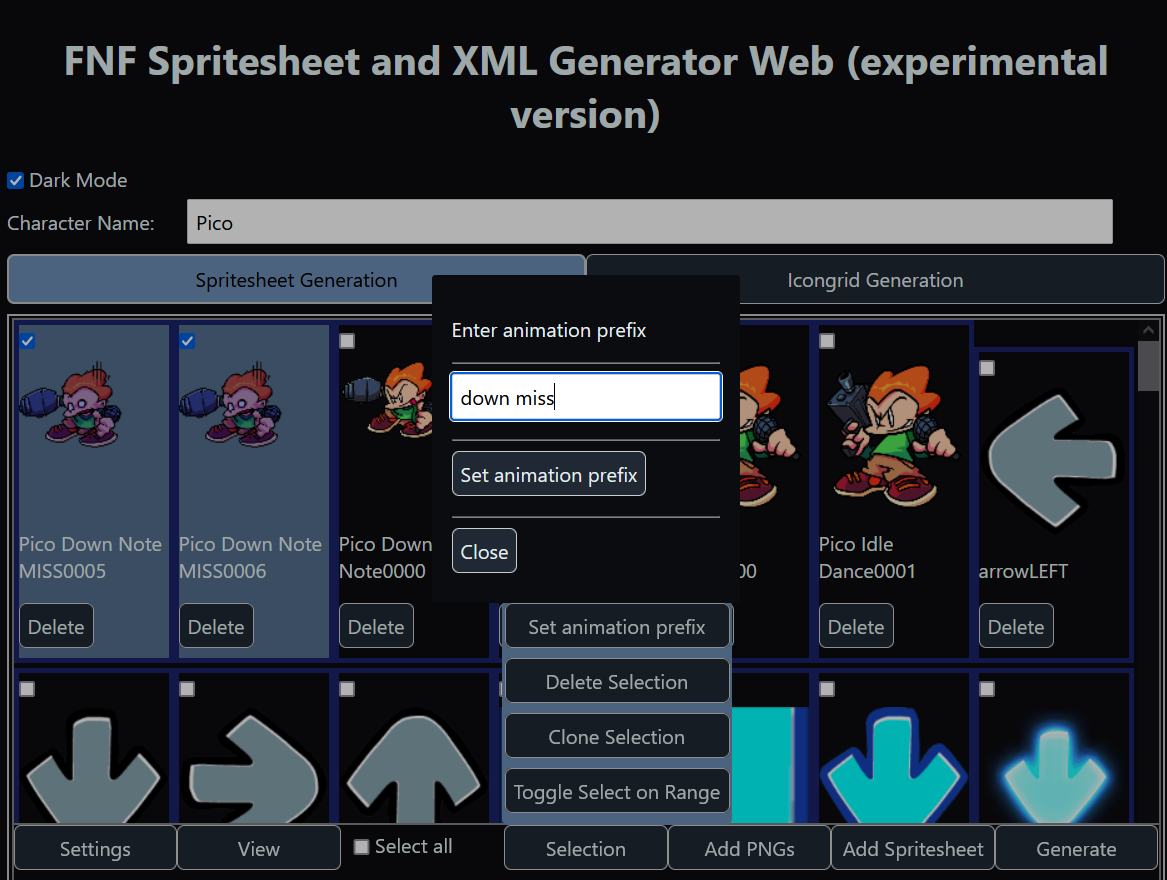
Task: Click the Add Spritesheet button
Action: click(x=913, y=848)
